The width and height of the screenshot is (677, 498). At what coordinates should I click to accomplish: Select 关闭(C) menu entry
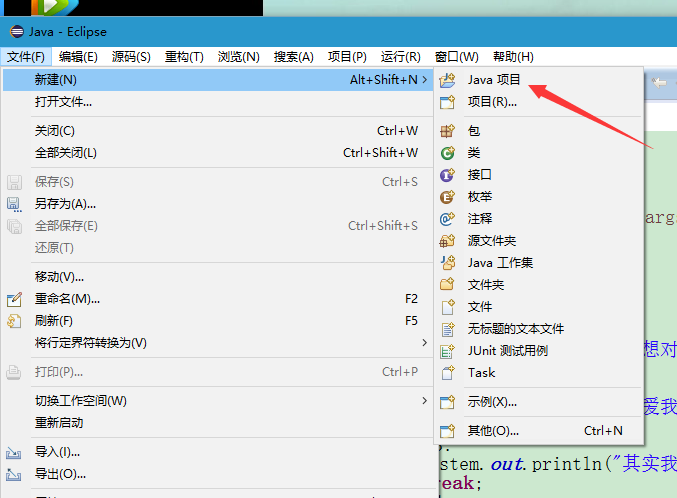[218, 130]
